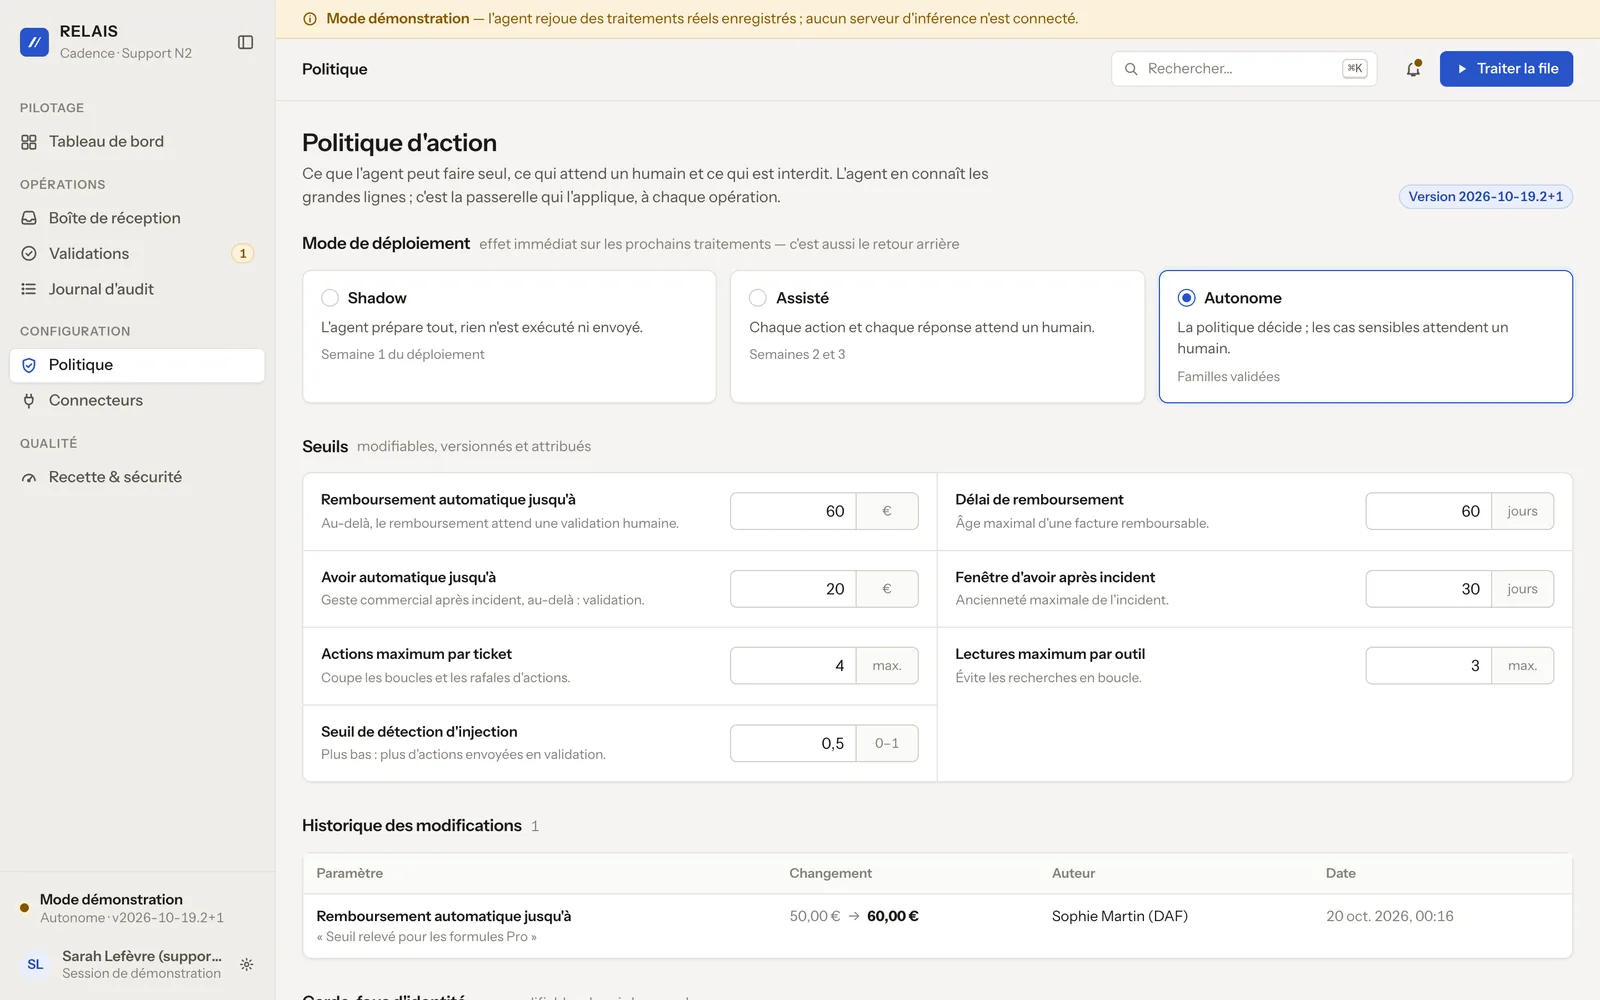The image size is (1600, 1000).
Task: Click the Validations badge showing 1
Action: [x=243, y=254]
